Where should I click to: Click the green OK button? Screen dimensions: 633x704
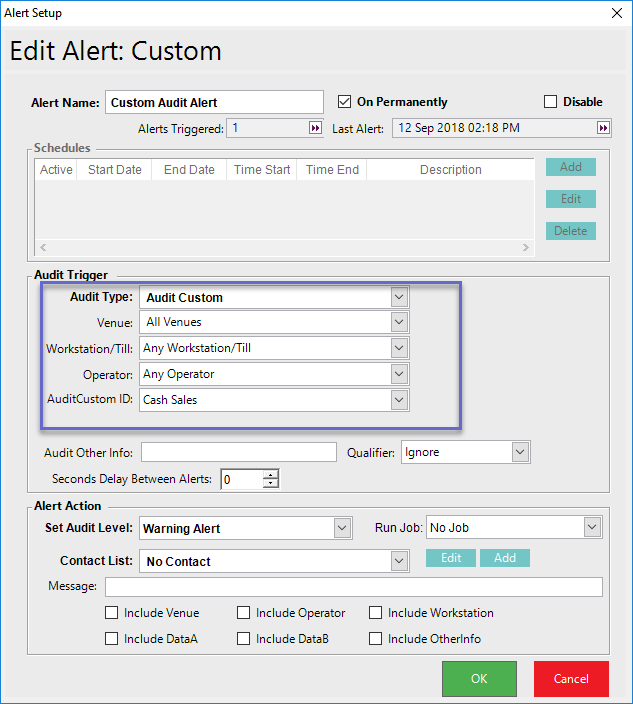(x=479, y=678)
